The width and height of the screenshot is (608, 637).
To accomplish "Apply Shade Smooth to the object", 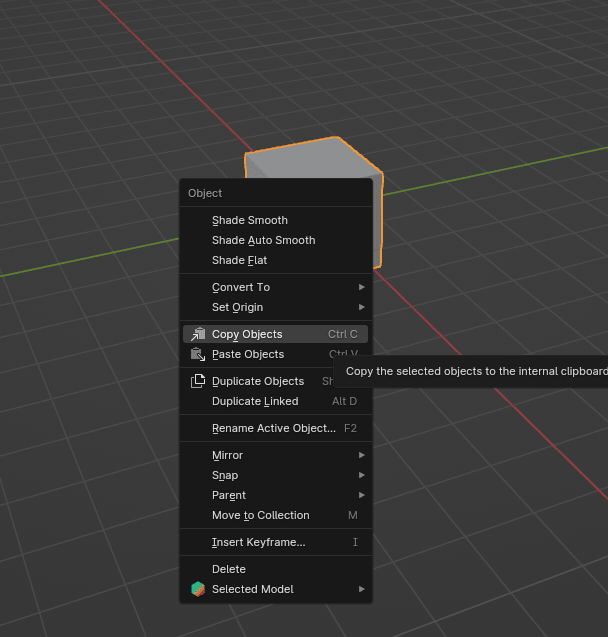I will pyautogui.click(x=250, y=220).
